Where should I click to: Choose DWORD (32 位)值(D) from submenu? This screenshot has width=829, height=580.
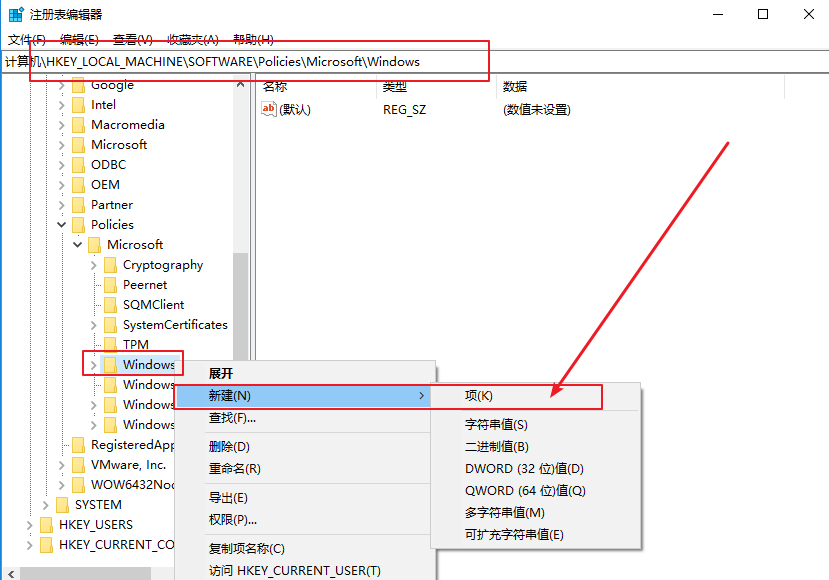pos(523,468)
